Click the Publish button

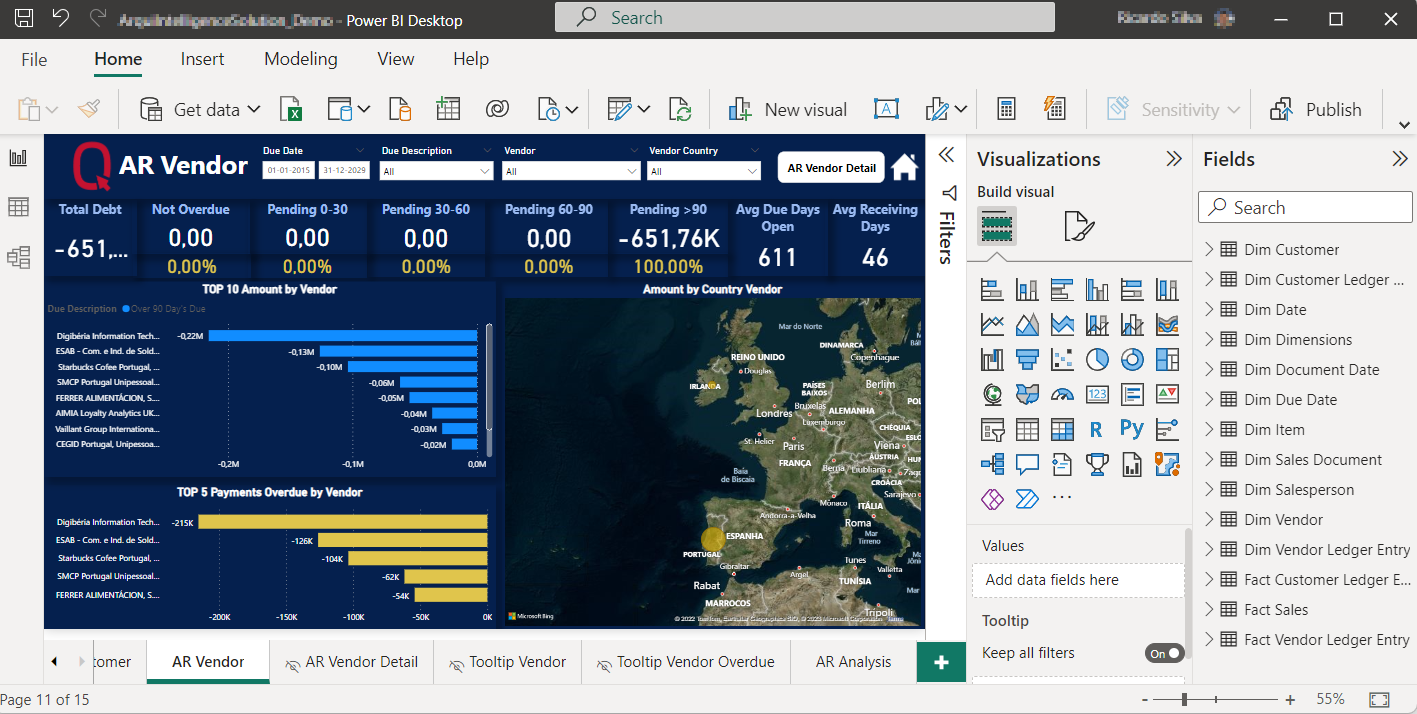[1316, 109]
